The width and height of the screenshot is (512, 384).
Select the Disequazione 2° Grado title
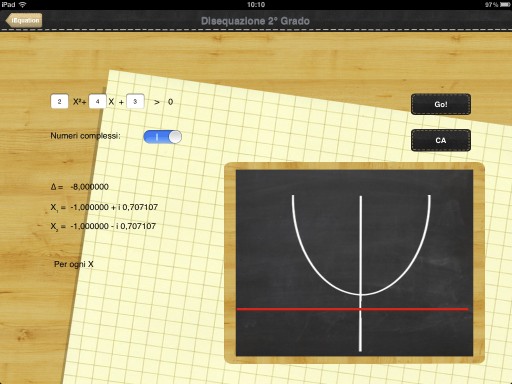click(x=255, y=21)
